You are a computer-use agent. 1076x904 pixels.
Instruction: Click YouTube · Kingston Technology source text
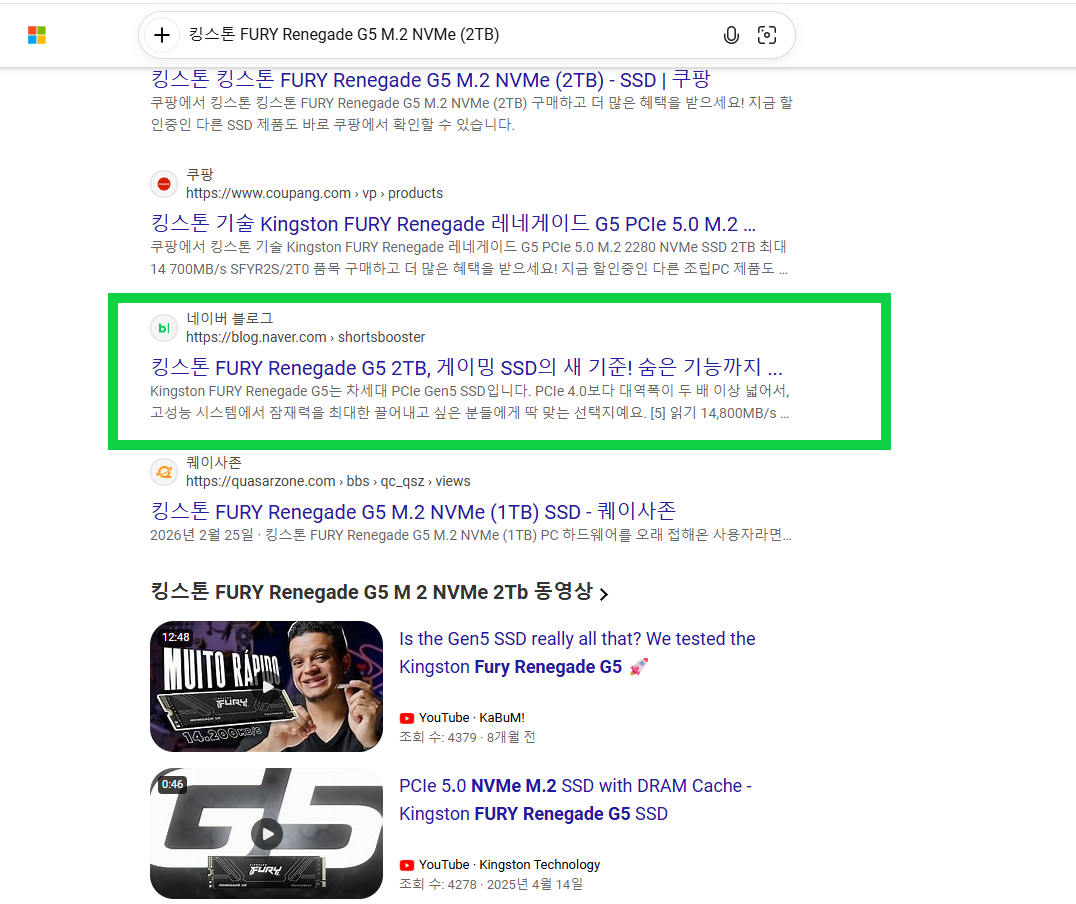tap(509, 865)
